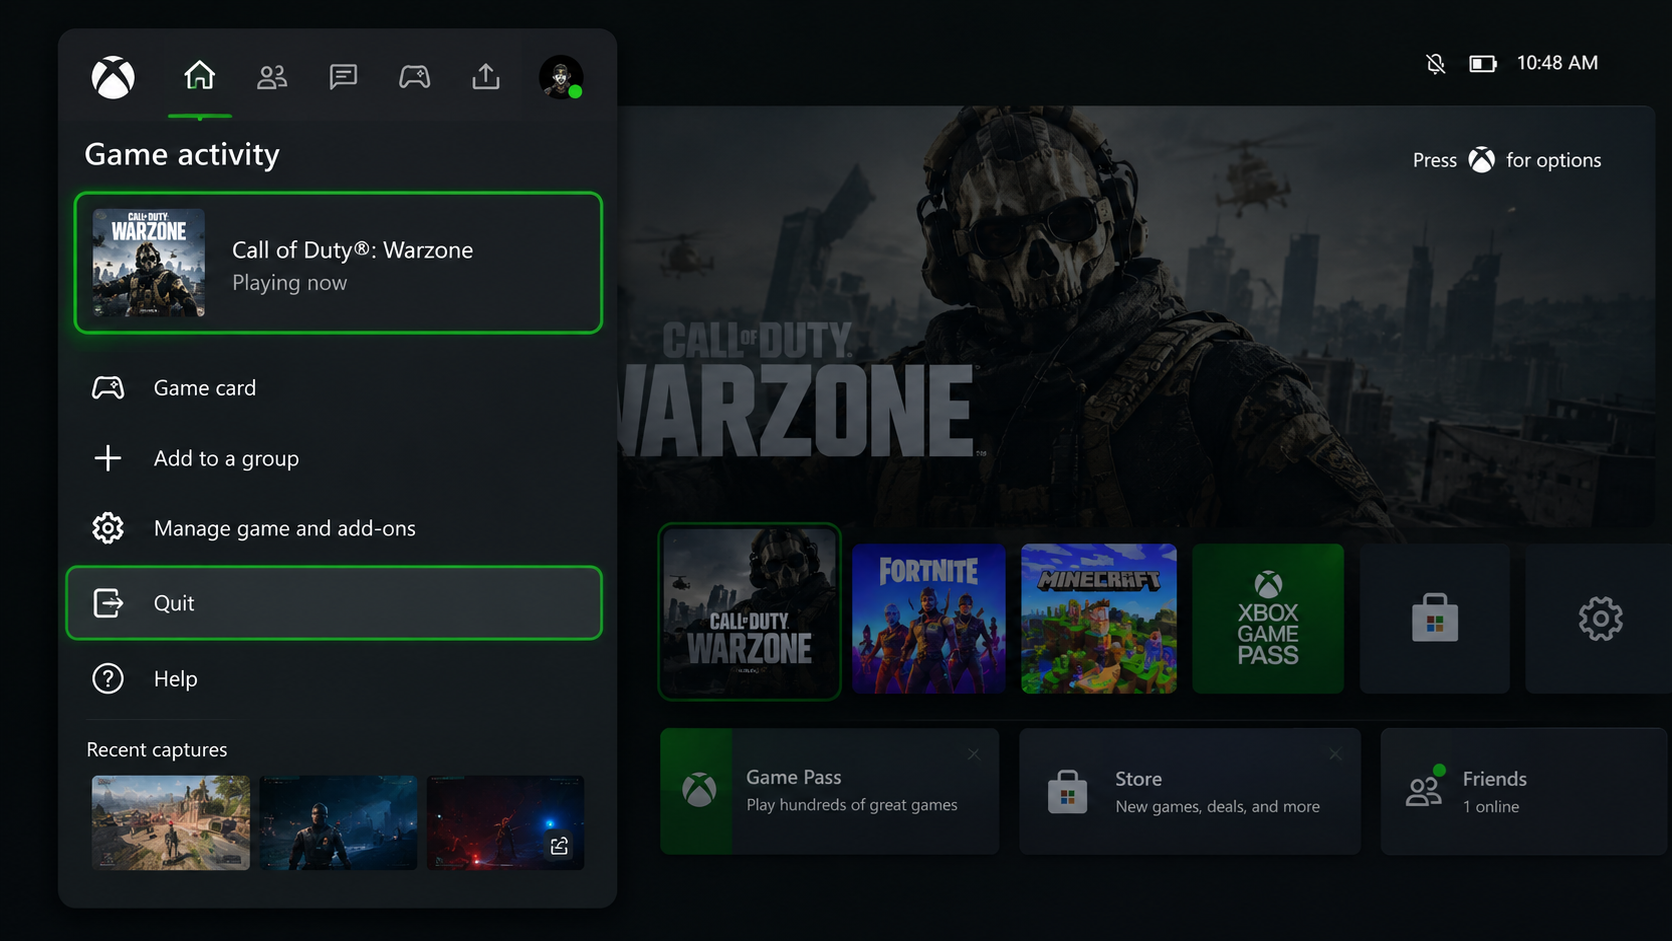Open the Game Pass promo card
This screenshot has width=1672, height=941.
coord(830,791)
